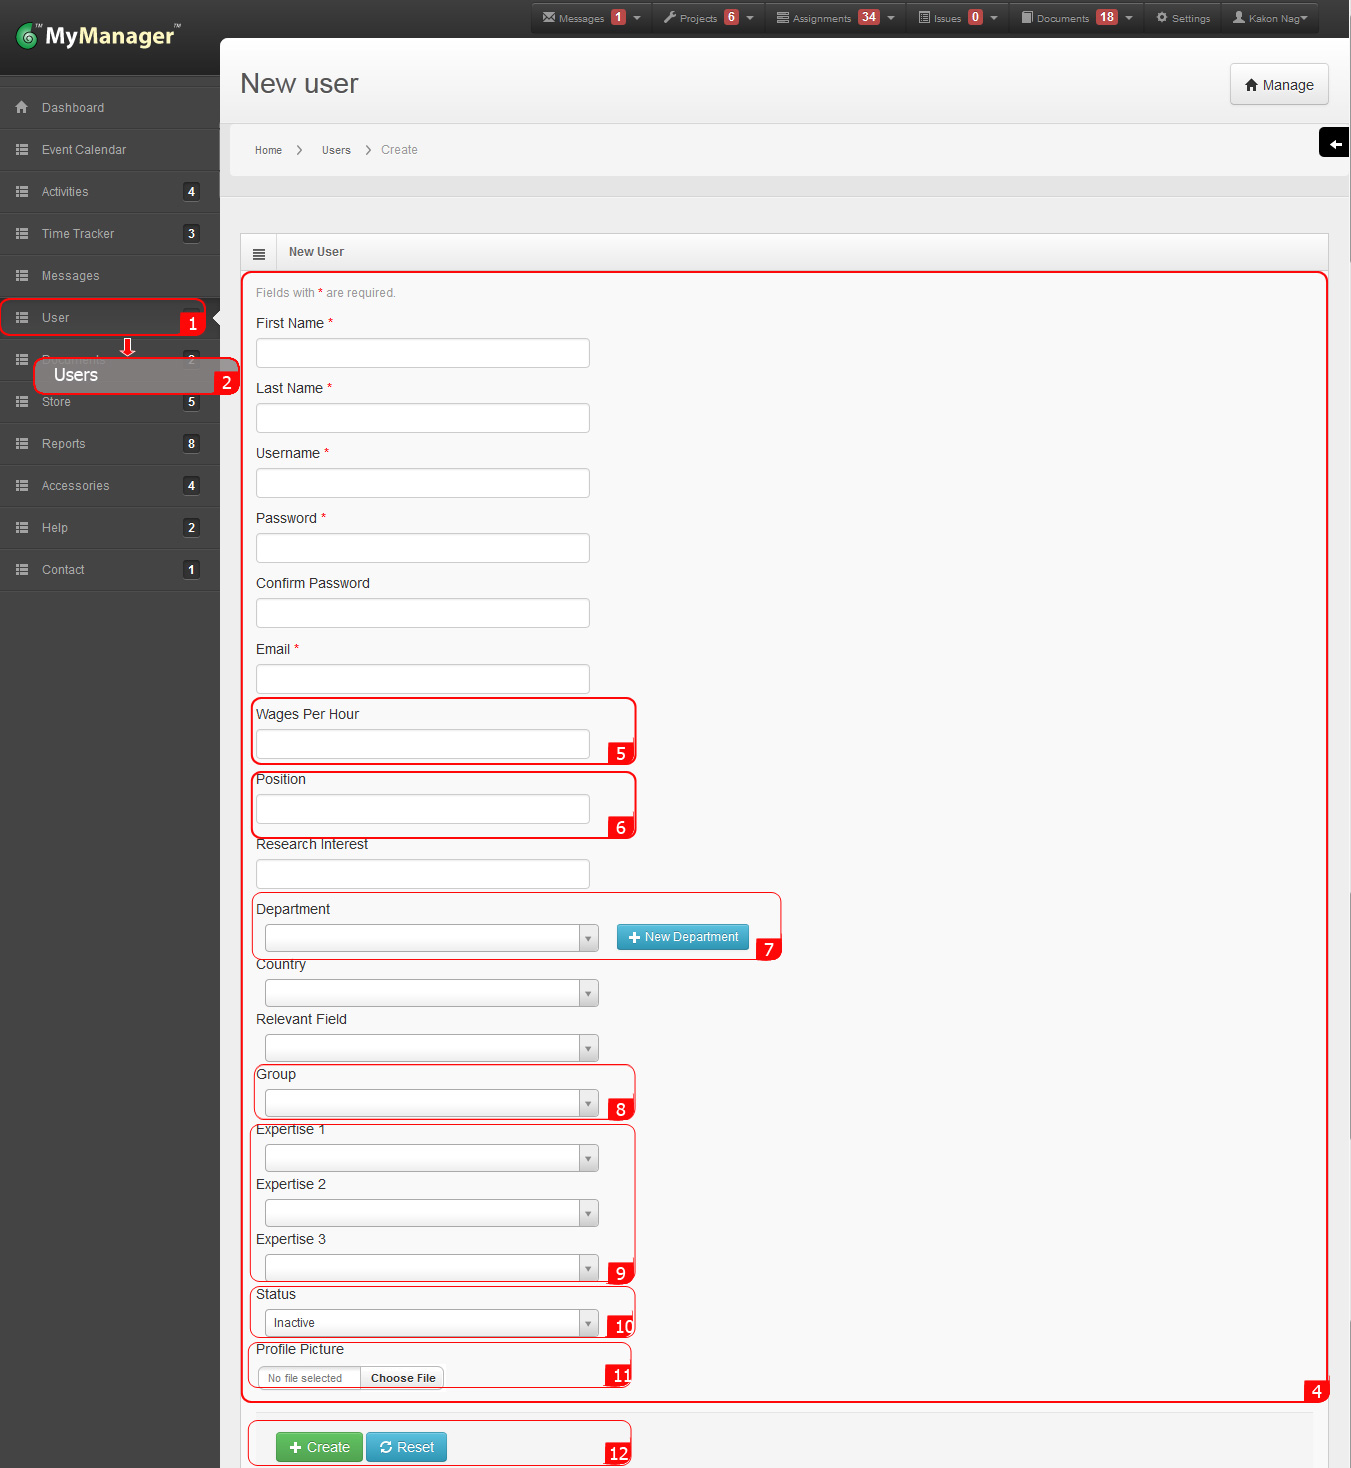1351x1468 pixels.
Task: Click the Reset button
Action: [x=406, y=1447]
